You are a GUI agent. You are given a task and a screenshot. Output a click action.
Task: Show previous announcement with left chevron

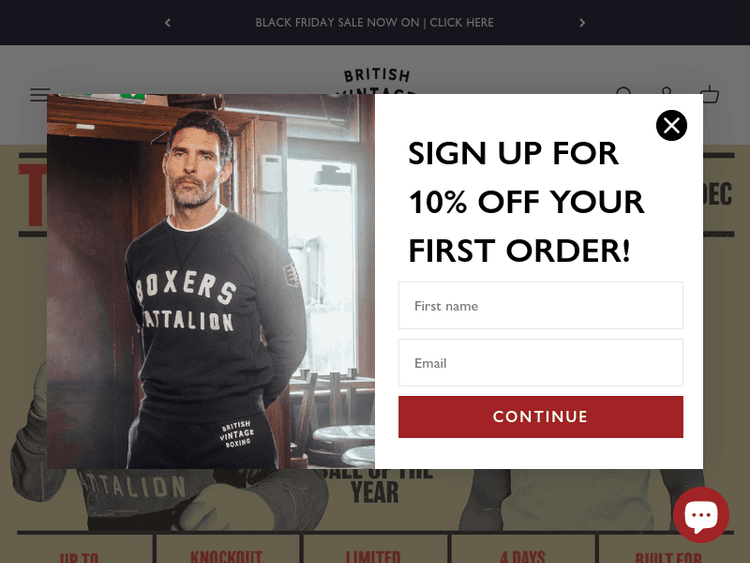click(x=167, y=22)
